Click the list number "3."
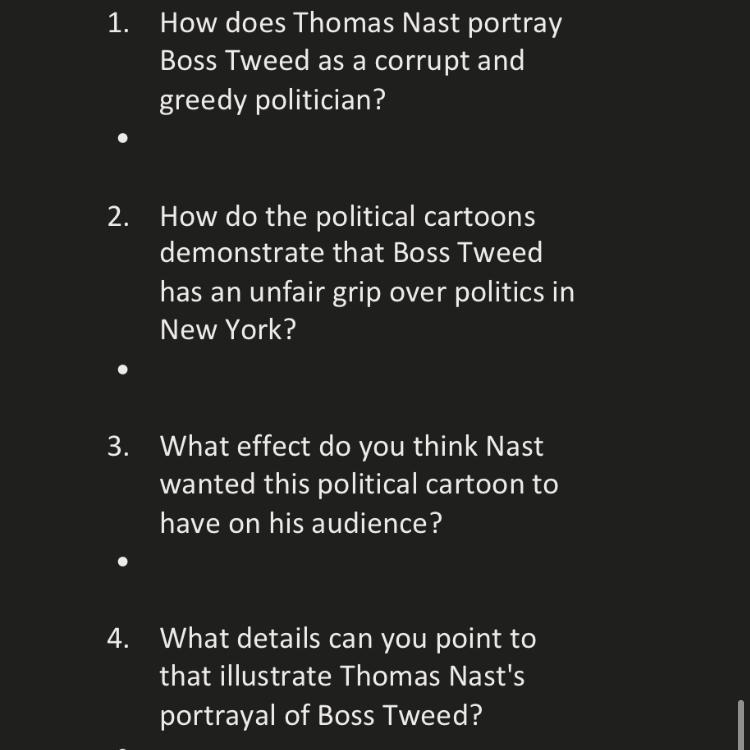The image size is (750, 750). [x=119, y=446]
